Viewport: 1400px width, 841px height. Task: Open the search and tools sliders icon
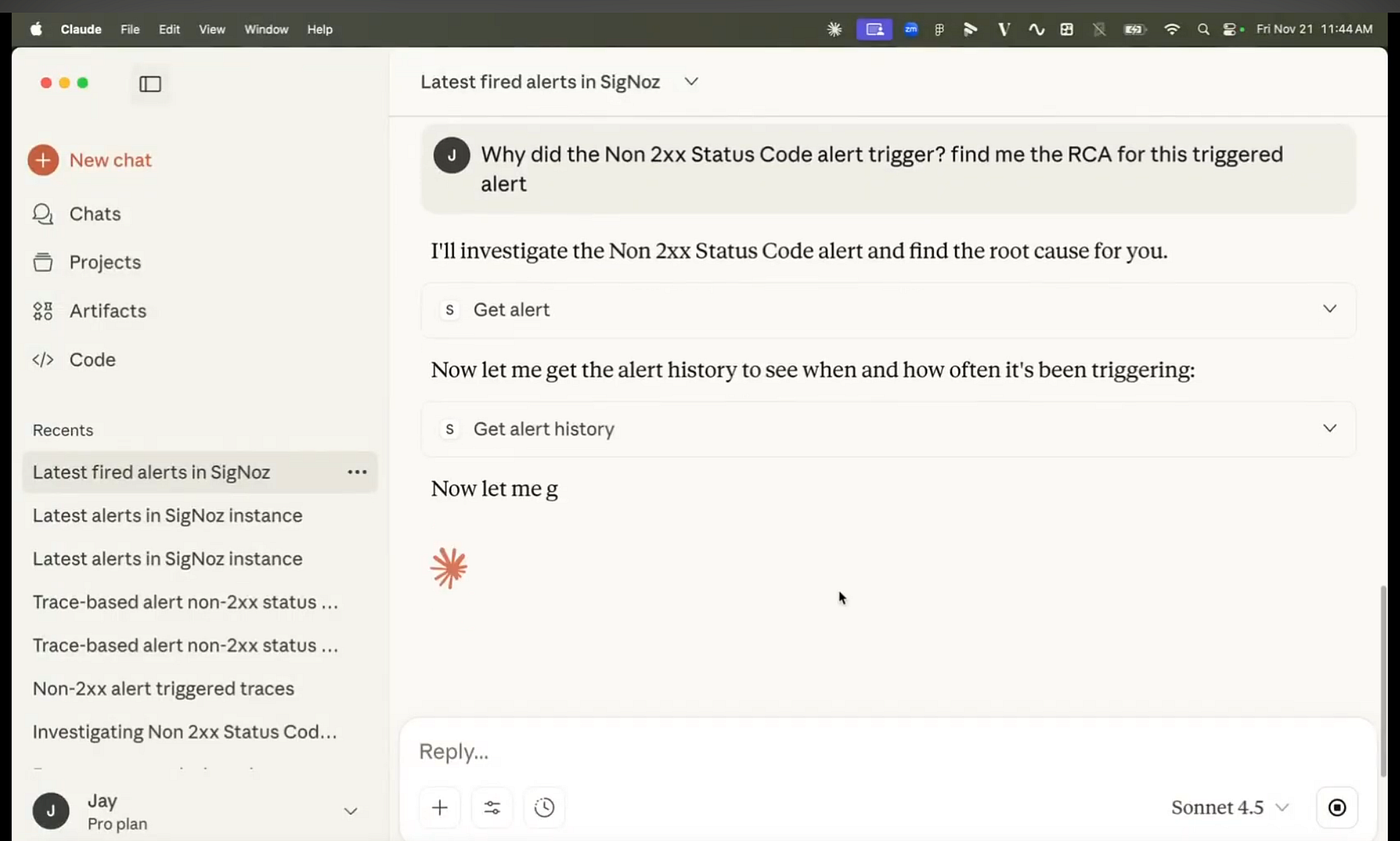tap(492, 807)
